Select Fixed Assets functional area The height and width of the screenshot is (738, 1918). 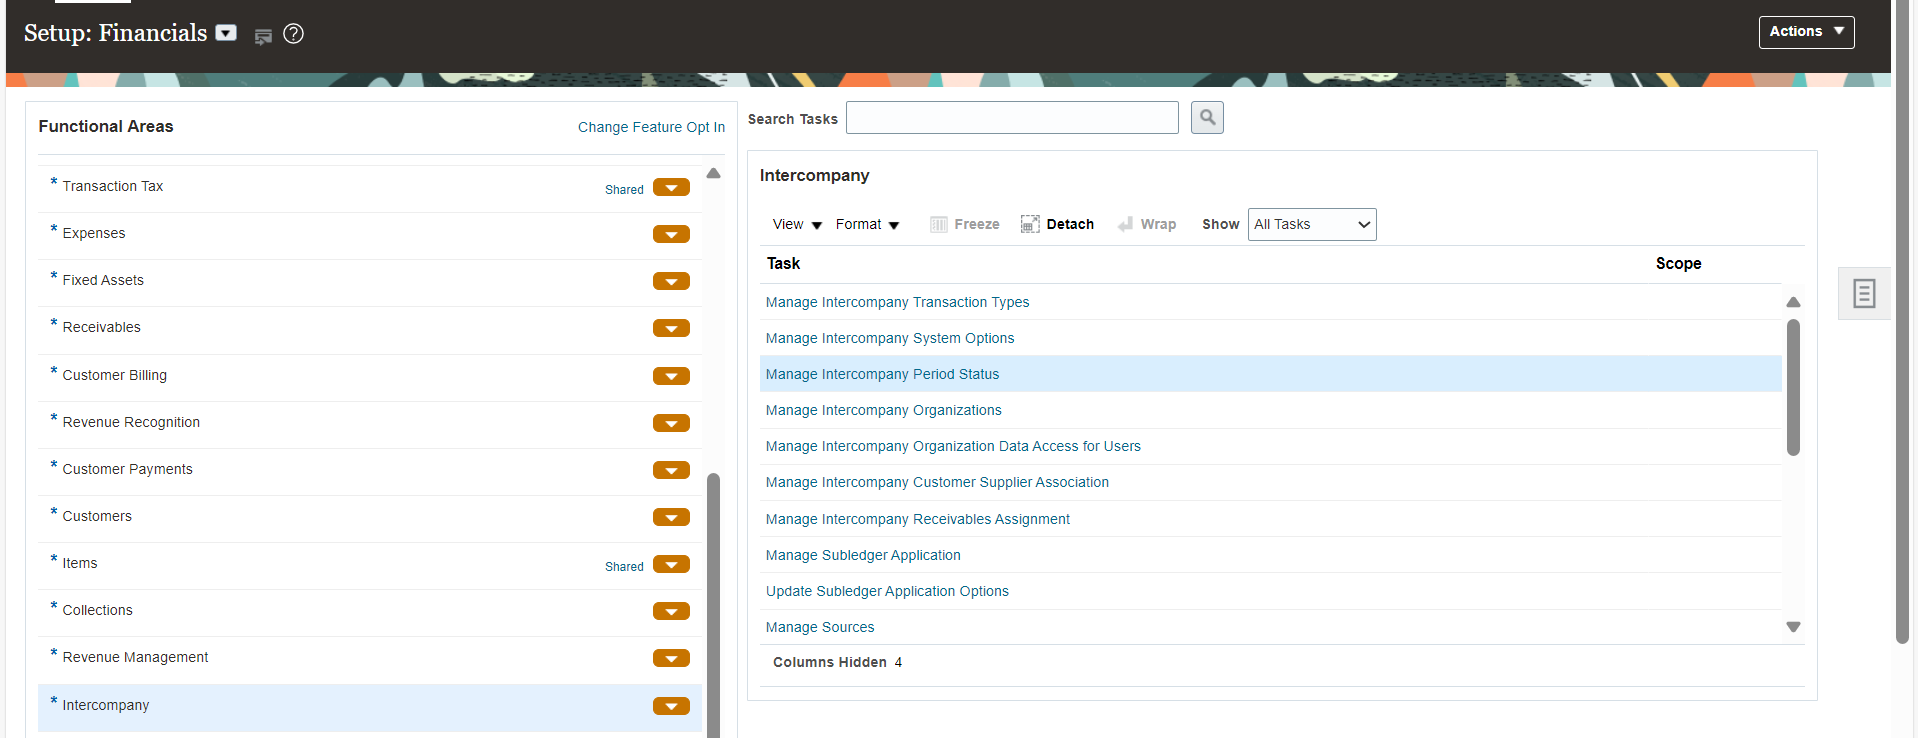coord(103,280)
